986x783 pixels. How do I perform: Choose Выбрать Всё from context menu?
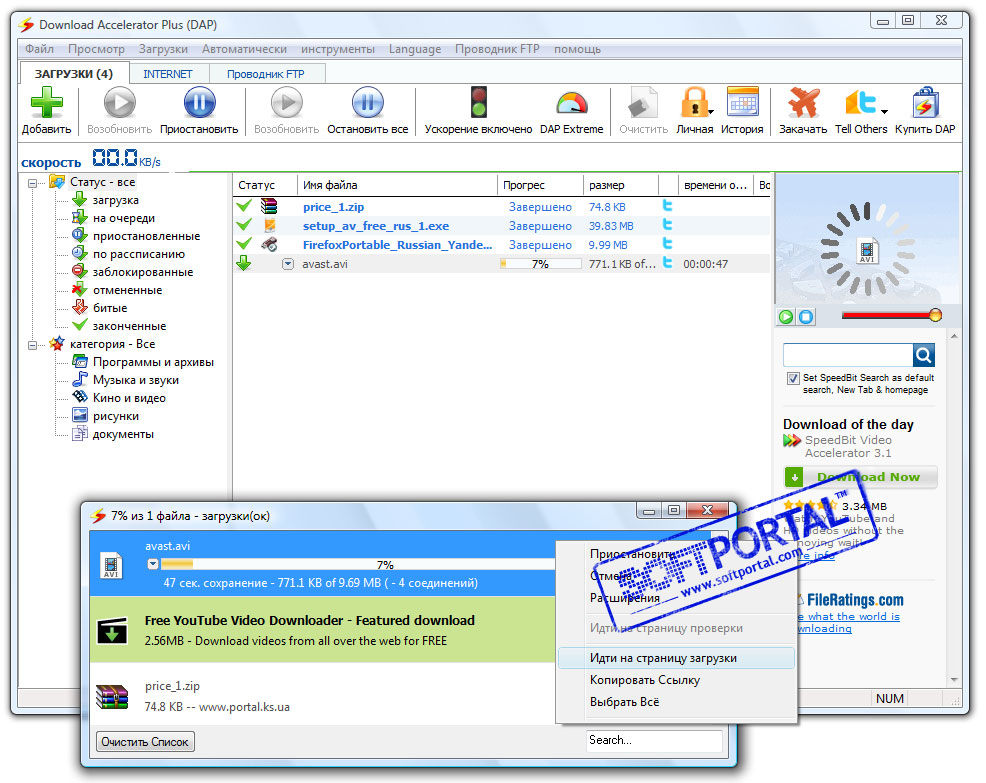click(x=677, y=702)
